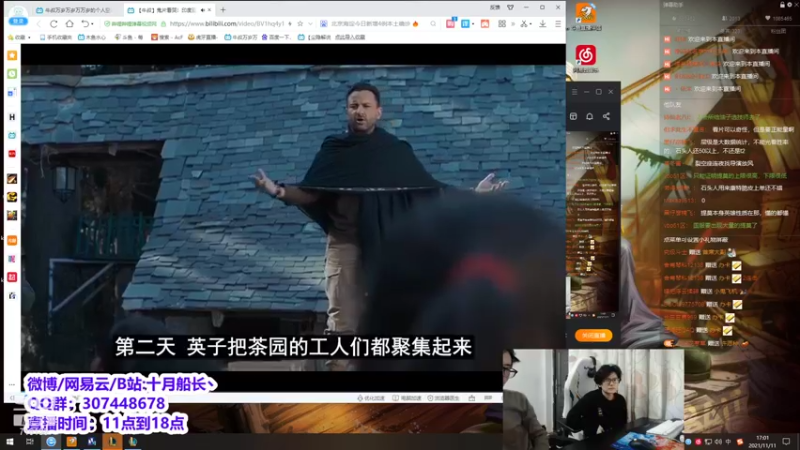Image resolution: width=800 pixels, height=450 pixels.
Task: Reload the bilibili page
Action: [x=54, y=24]
